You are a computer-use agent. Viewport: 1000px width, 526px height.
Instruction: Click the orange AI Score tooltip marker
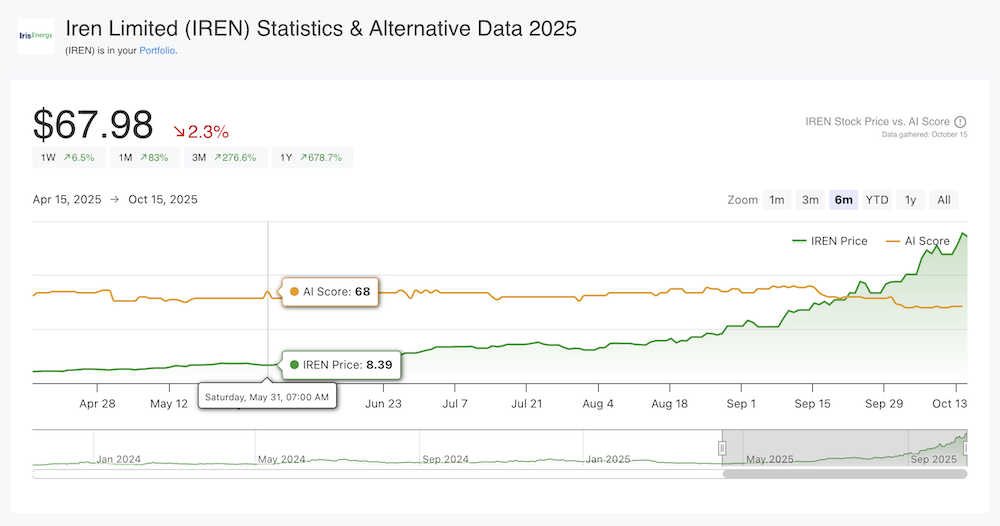[x=294, y=292]
